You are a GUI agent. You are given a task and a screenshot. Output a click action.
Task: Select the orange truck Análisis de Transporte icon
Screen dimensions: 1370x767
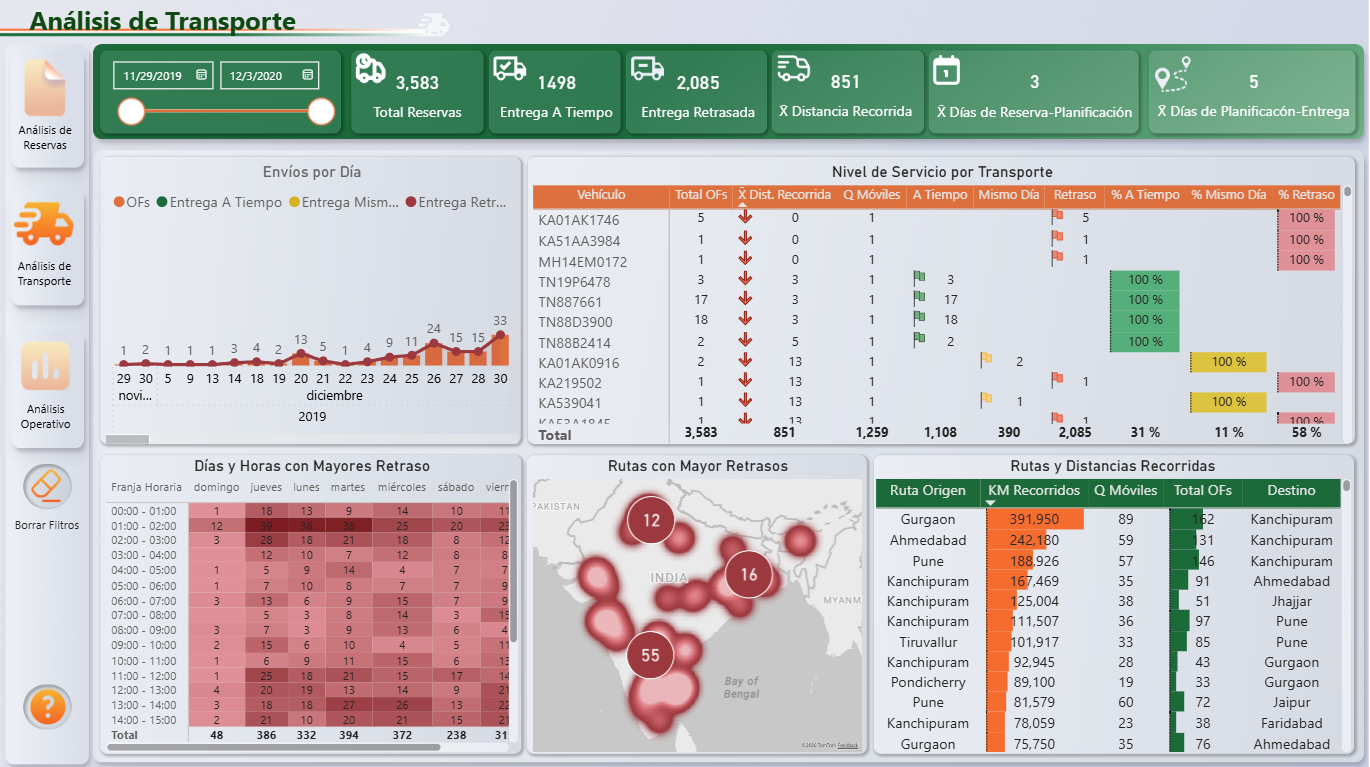[45, 224]
